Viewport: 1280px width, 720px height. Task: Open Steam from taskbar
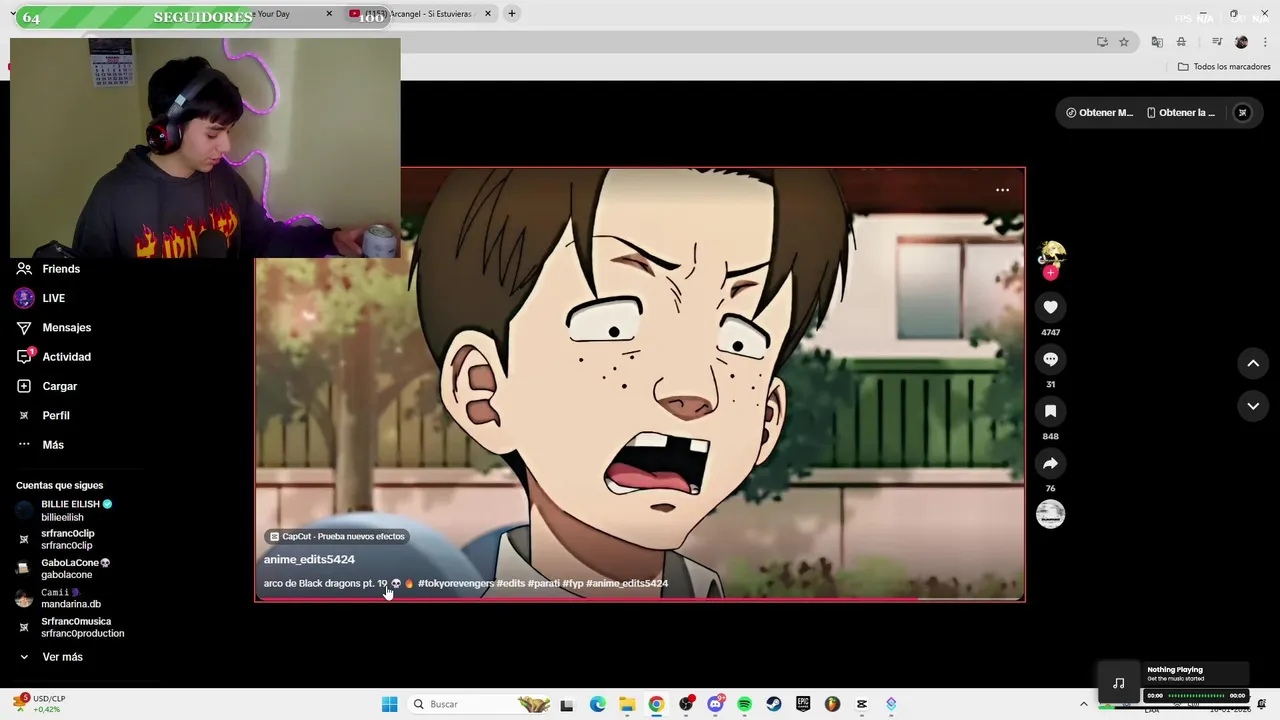tap(774, 704)
